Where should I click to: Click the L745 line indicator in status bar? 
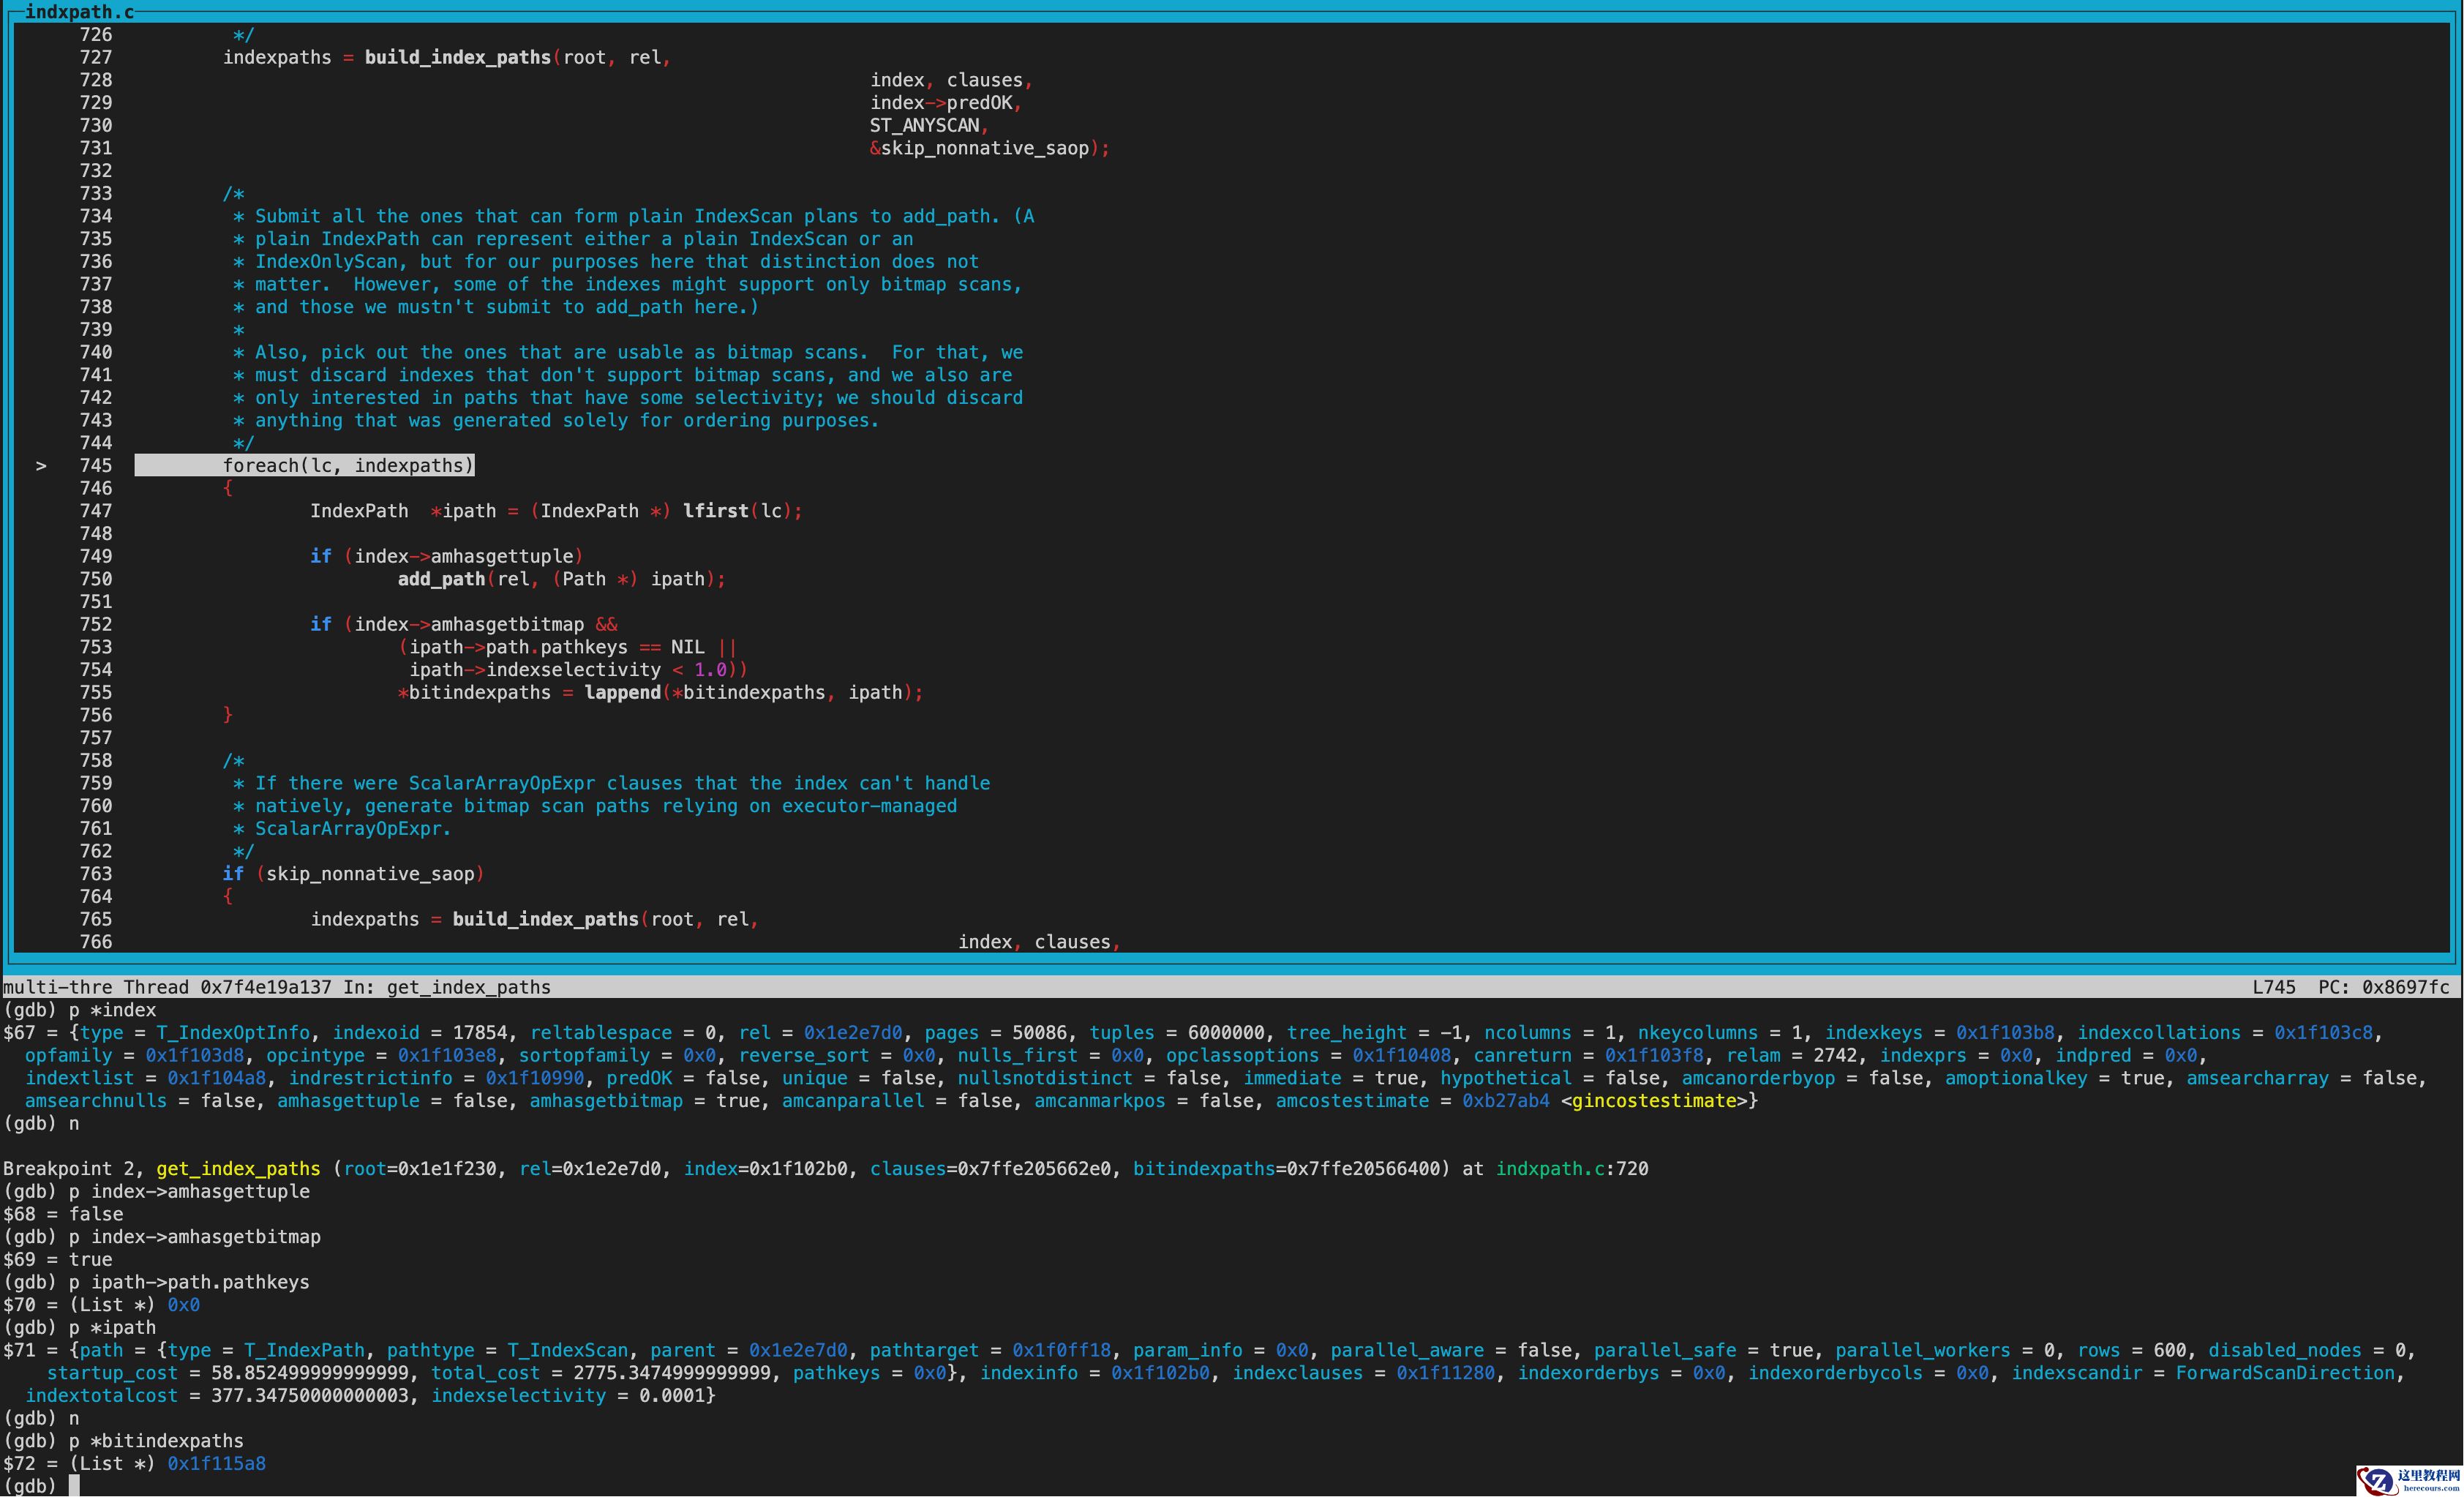2273,988
